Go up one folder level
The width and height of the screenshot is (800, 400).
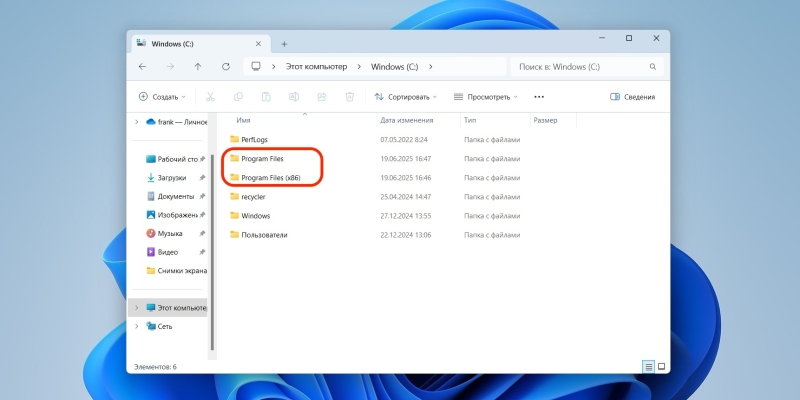coord(198,67)
